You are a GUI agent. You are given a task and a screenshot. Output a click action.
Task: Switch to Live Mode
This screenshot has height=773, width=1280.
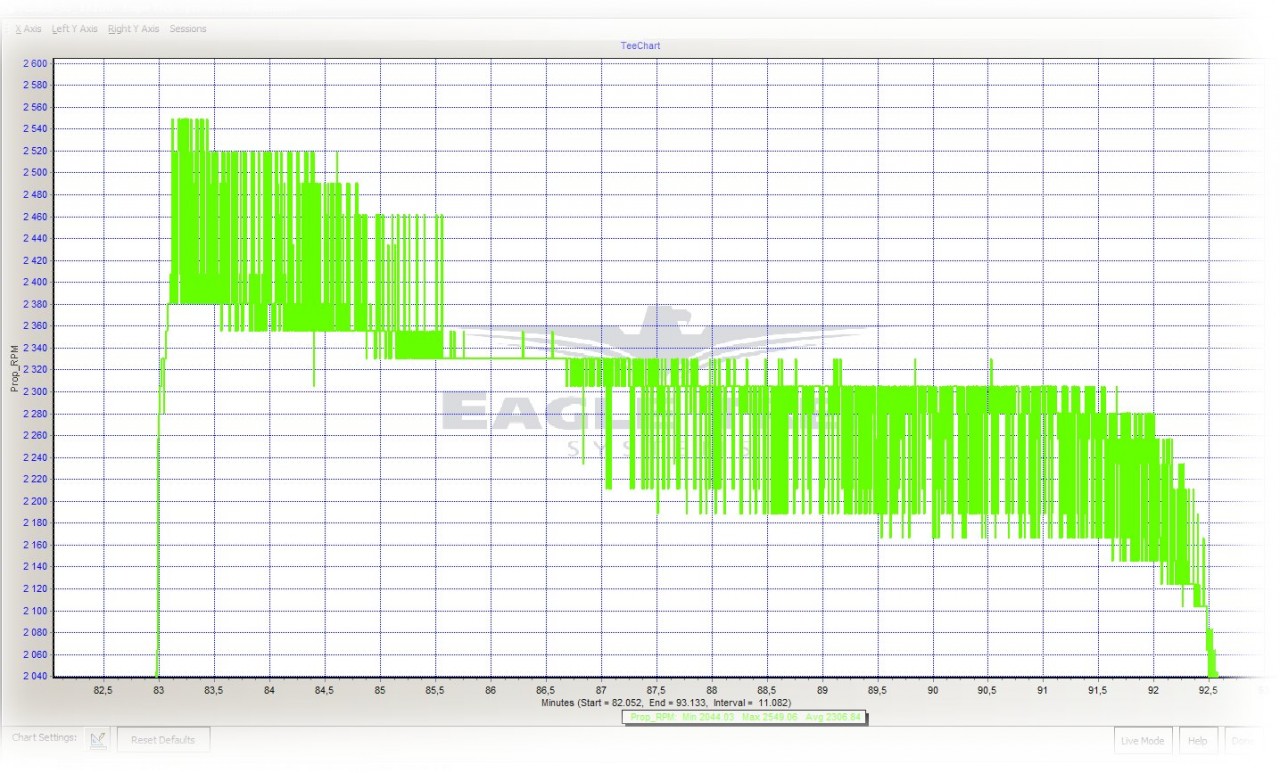[x=1144, y=741]
